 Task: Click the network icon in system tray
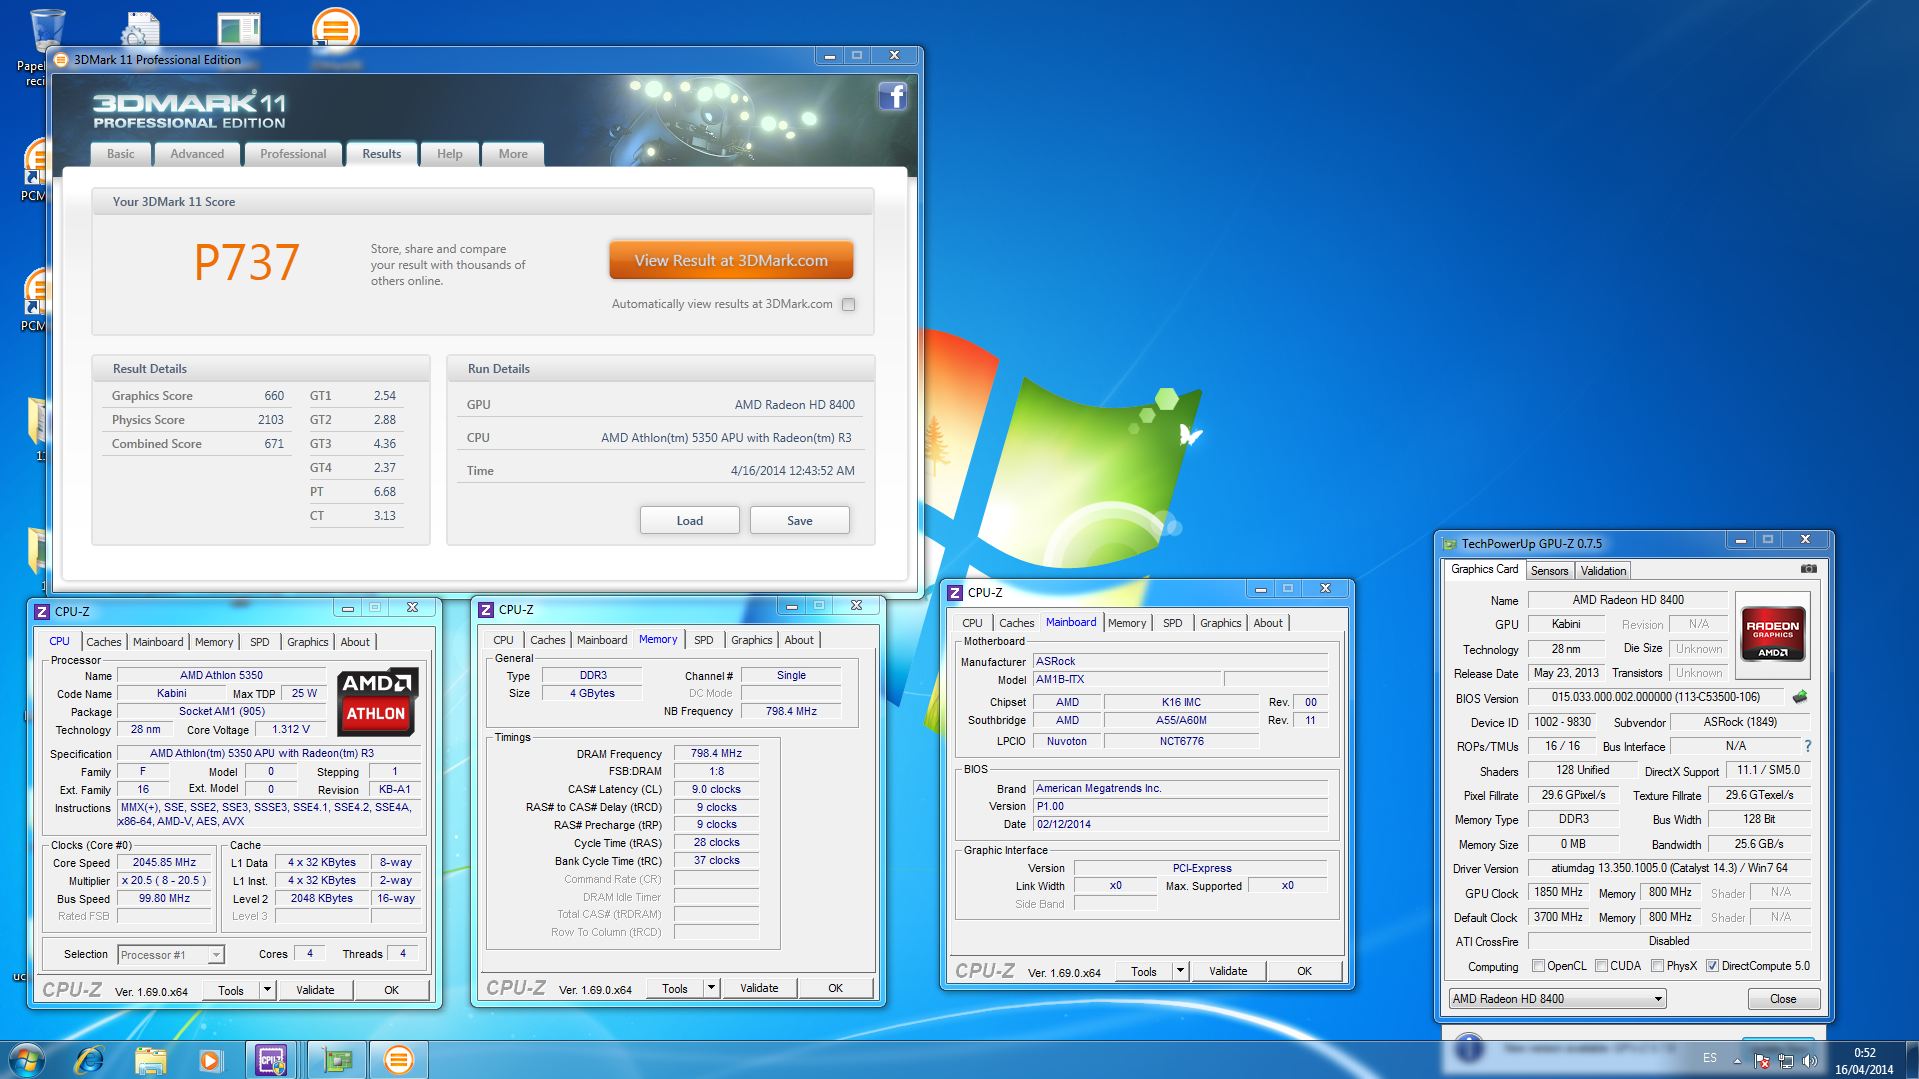point(1786,1061)
